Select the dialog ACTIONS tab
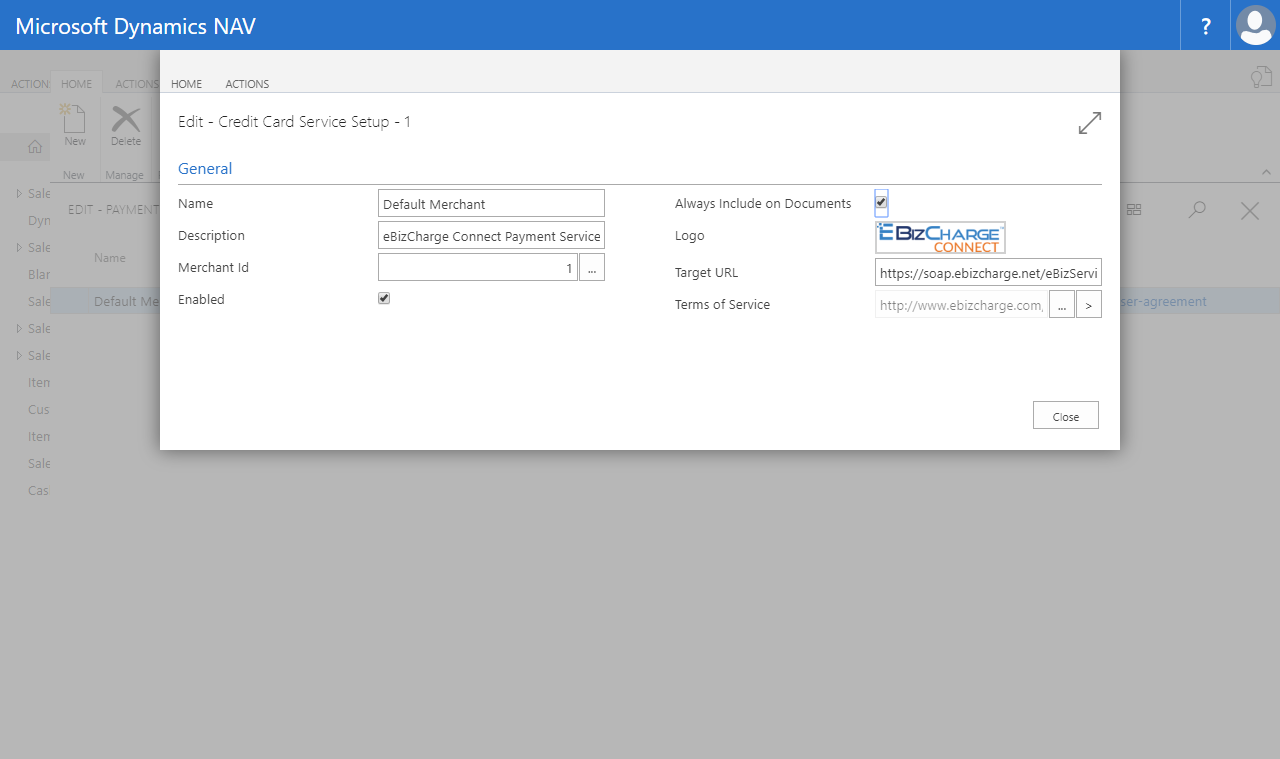This screenshot has width=1280, height=759. coord(247,84)
